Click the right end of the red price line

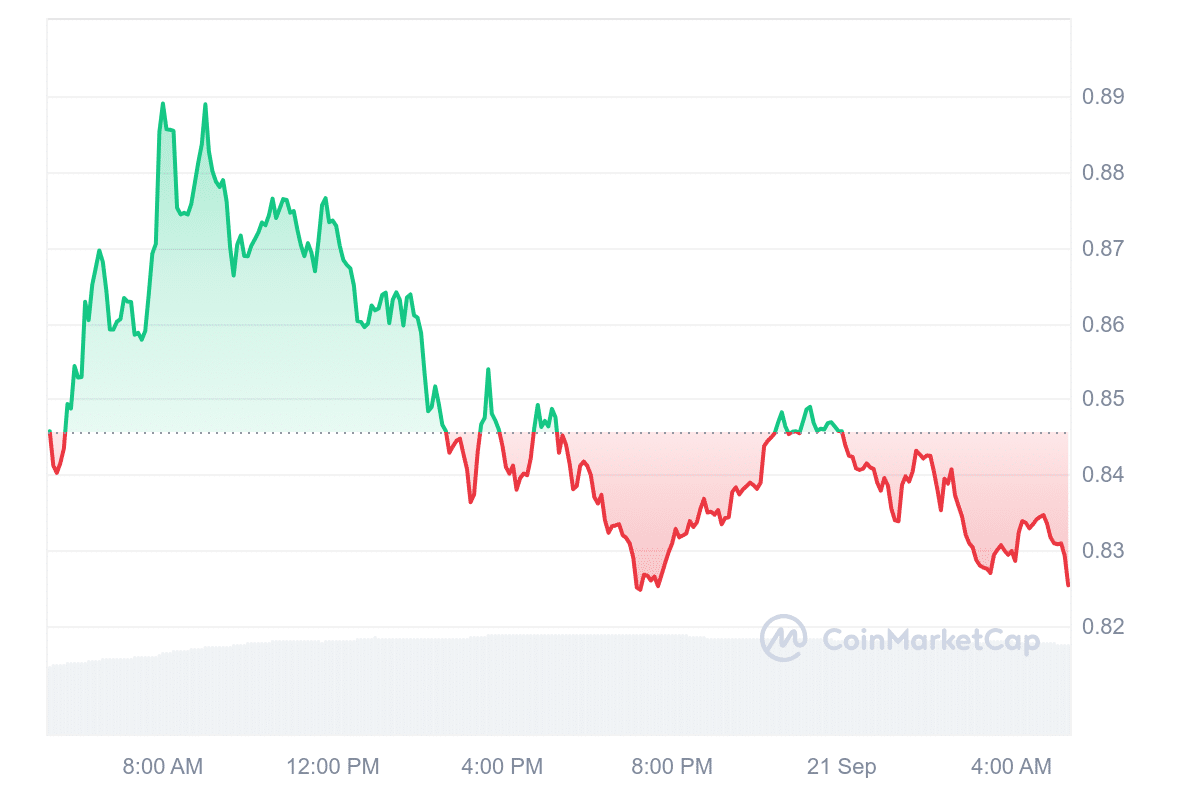click(x=1068, y=585)
